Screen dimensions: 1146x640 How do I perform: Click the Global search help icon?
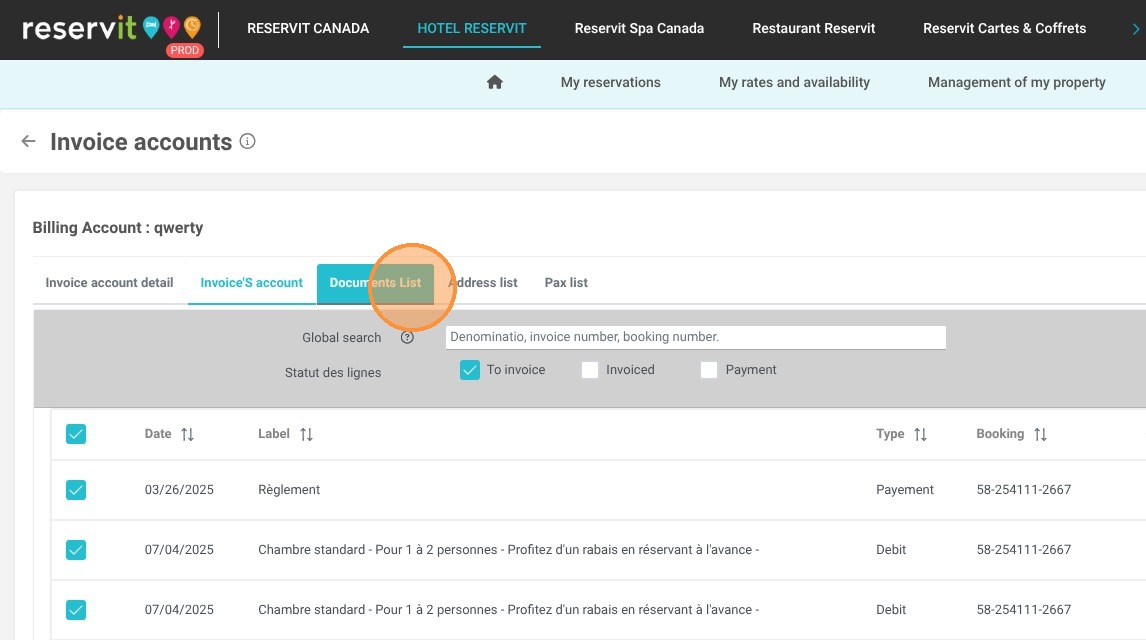click(407, 338)
